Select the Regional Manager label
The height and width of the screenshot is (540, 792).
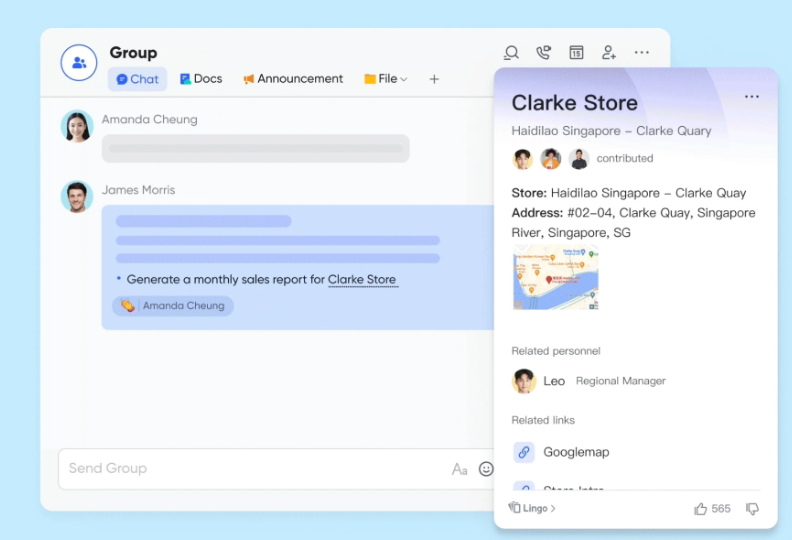(x=621, y=381)
